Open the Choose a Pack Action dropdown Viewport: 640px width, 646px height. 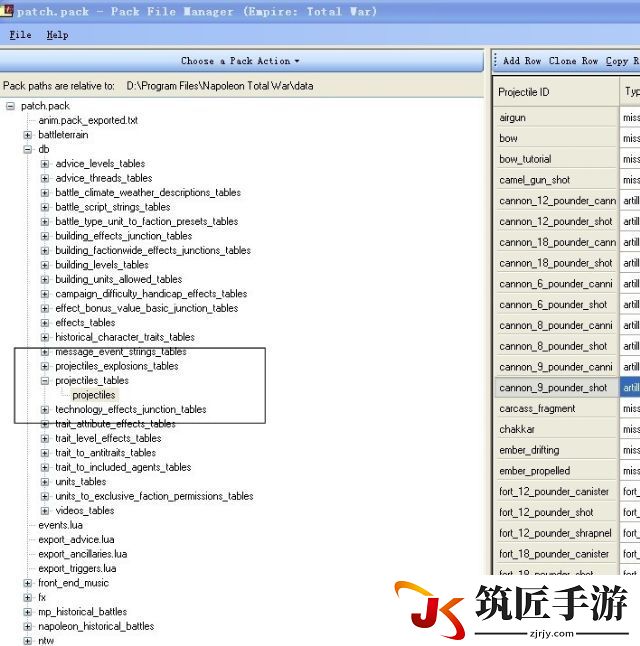240,61
